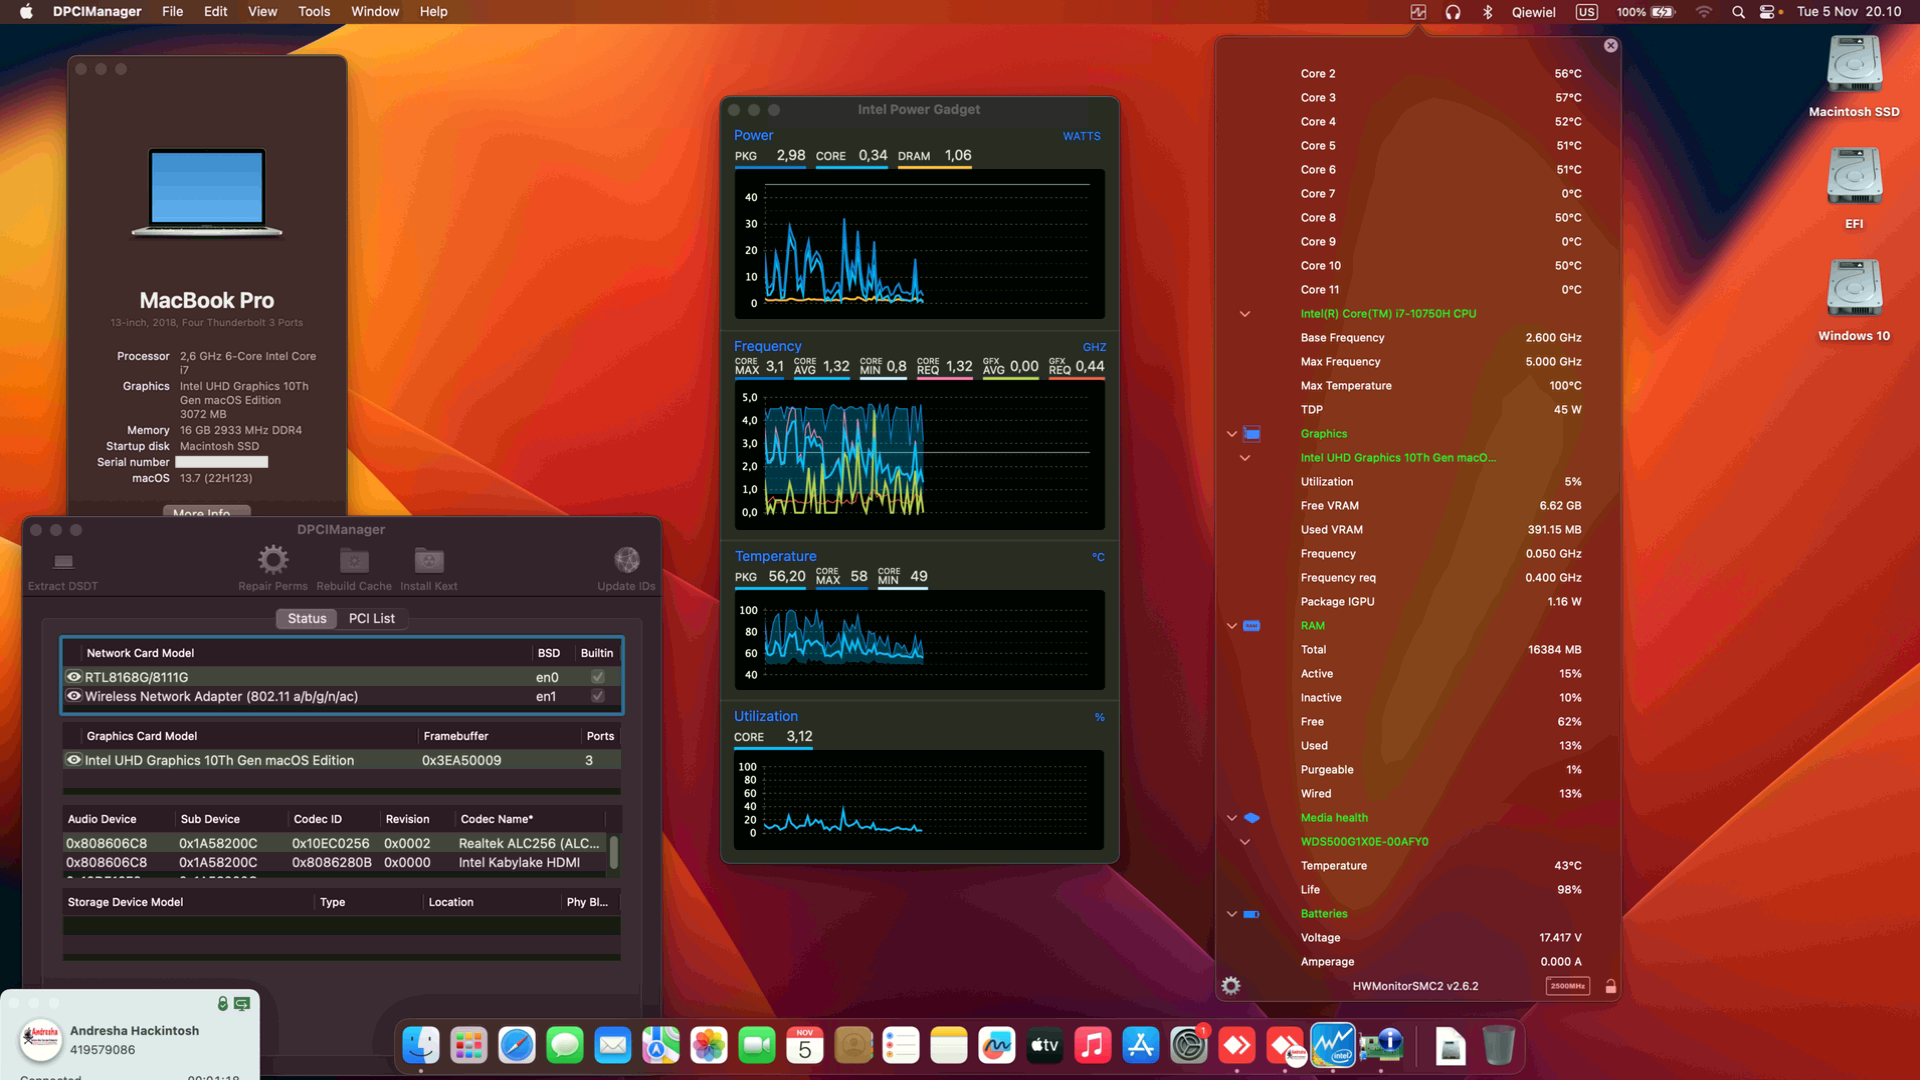Uncheck the Builtin checkbox for en0
The width and height of the screenshot is (1920, 1080).
(x=596, y=677)
